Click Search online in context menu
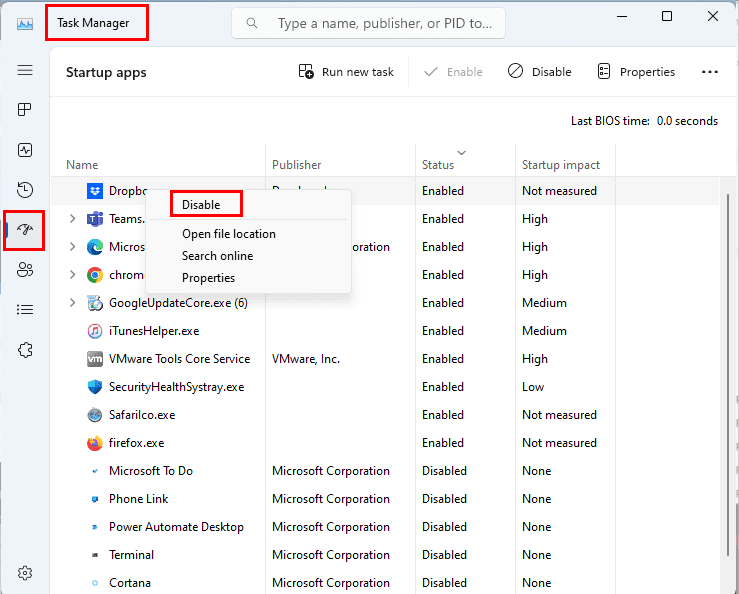The image size is (739, 594). pos(217,256)
